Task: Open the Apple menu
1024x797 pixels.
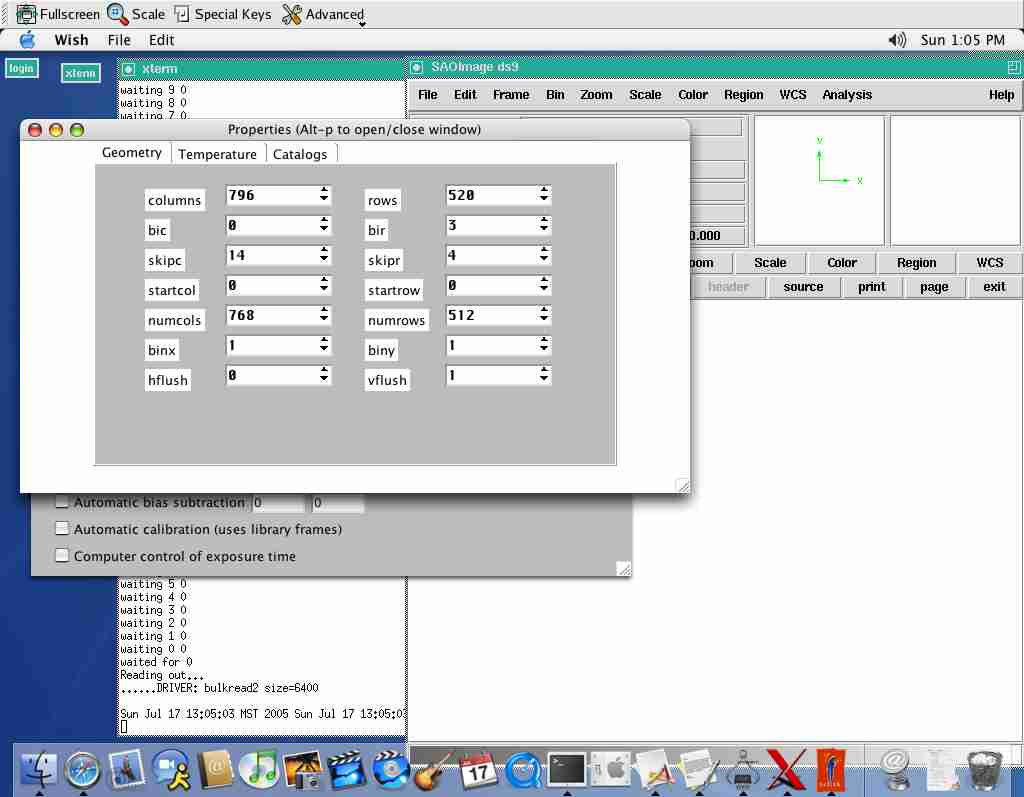Action: pos(27,40)
